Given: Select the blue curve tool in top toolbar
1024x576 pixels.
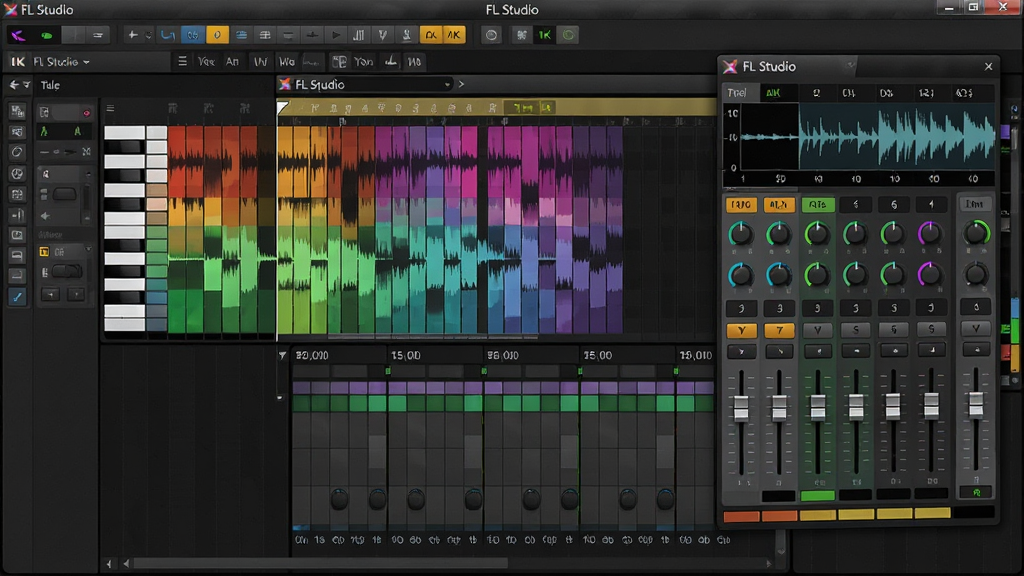Looking at the screenshot, I should point(168,35).
